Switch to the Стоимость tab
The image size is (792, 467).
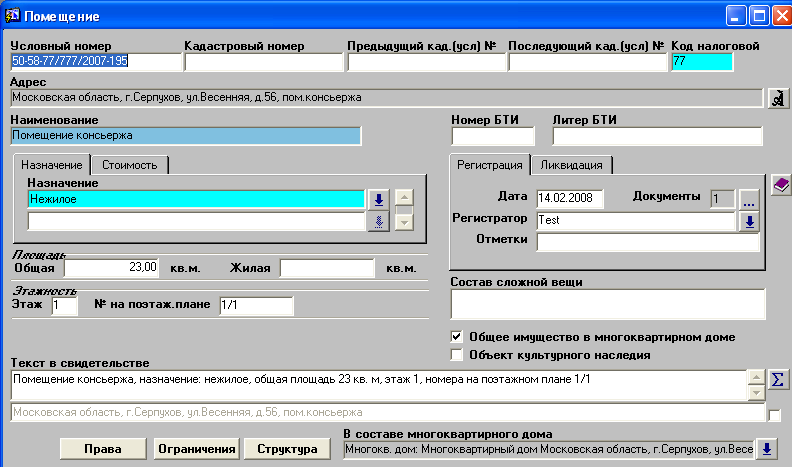[130, 165]
